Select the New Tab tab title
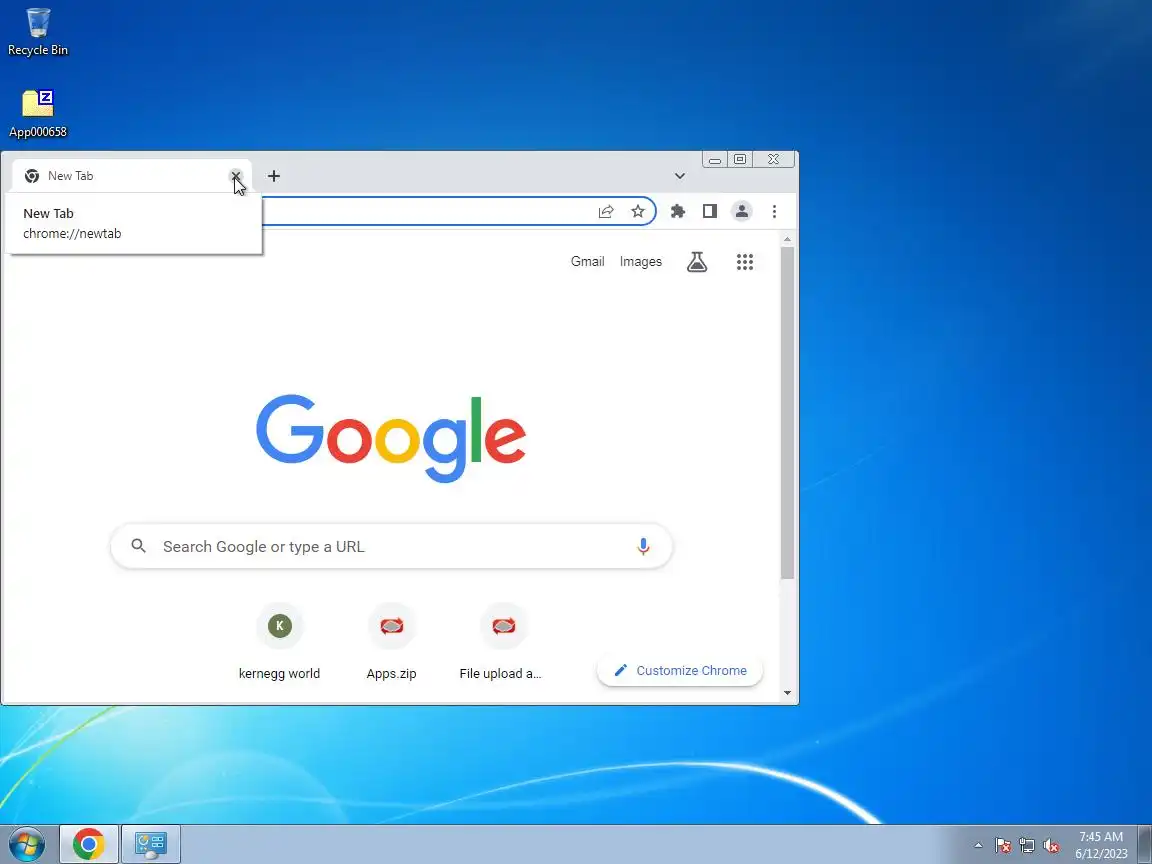The width and height of the screenshot is (1152, 864). (x=71, y=176)
